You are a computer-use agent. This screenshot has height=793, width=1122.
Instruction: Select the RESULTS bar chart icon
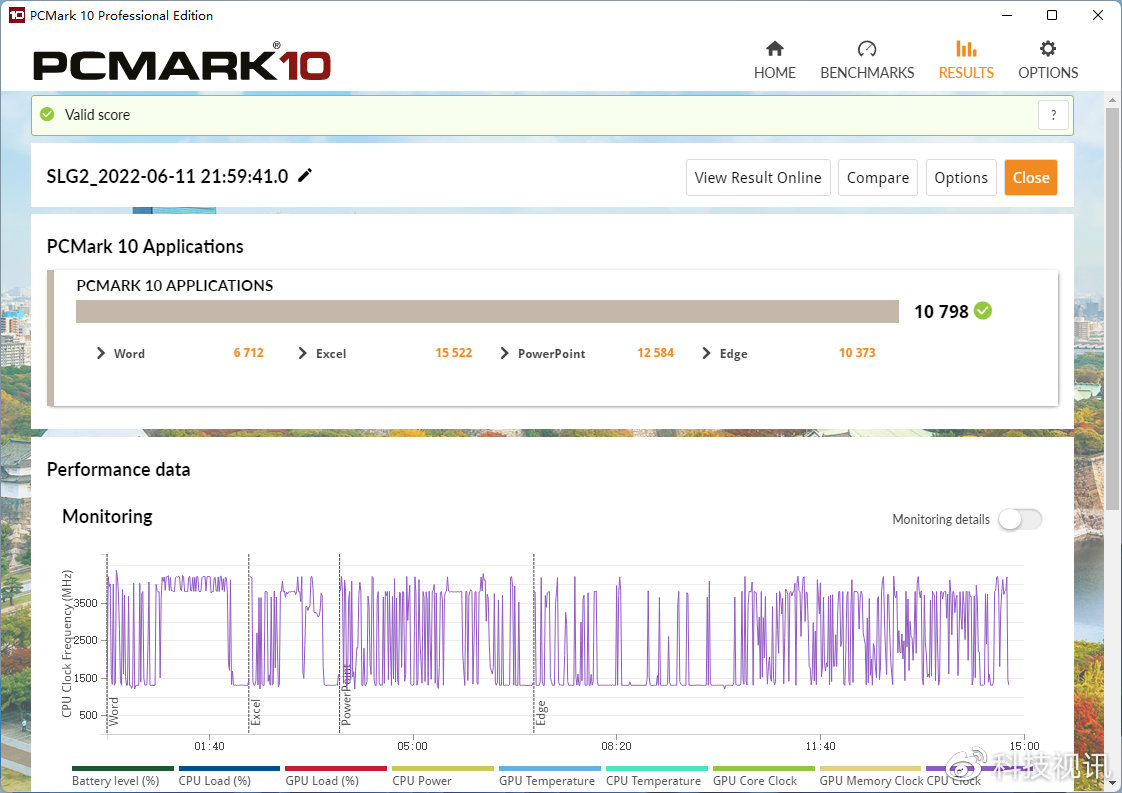[x=966, y=49]
